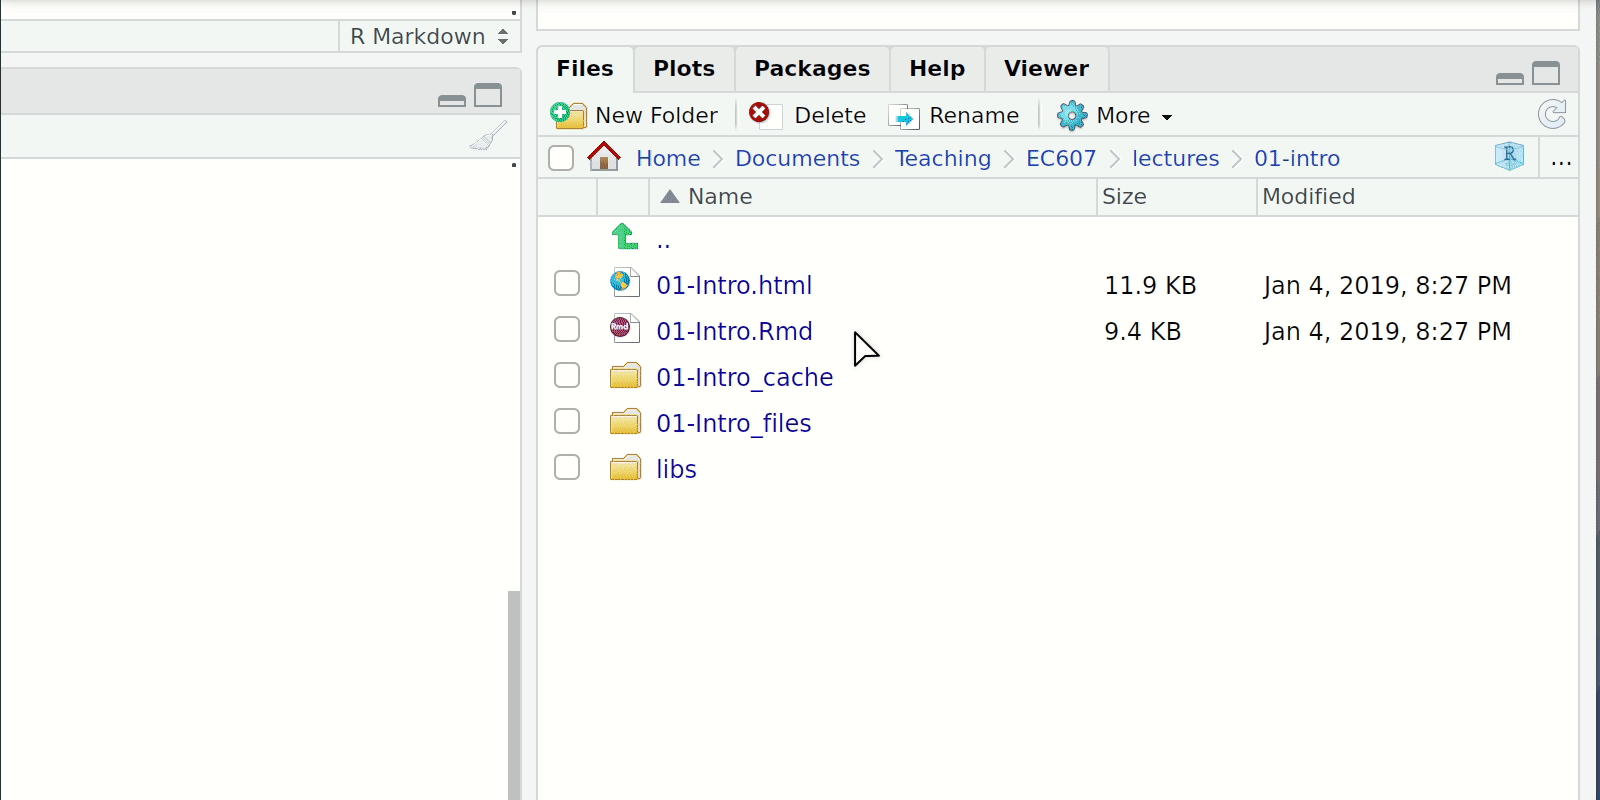Navigate to Teaching in breadcrumb path

coord(942,158)
